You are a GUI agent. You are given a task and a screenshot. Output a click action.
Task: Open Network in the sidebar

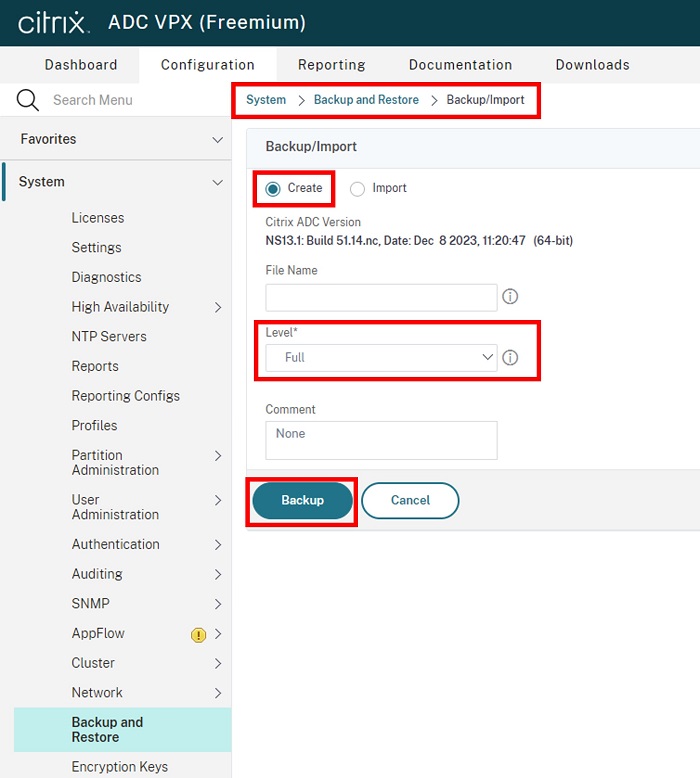pyautogui.click(x=97, y=693)
